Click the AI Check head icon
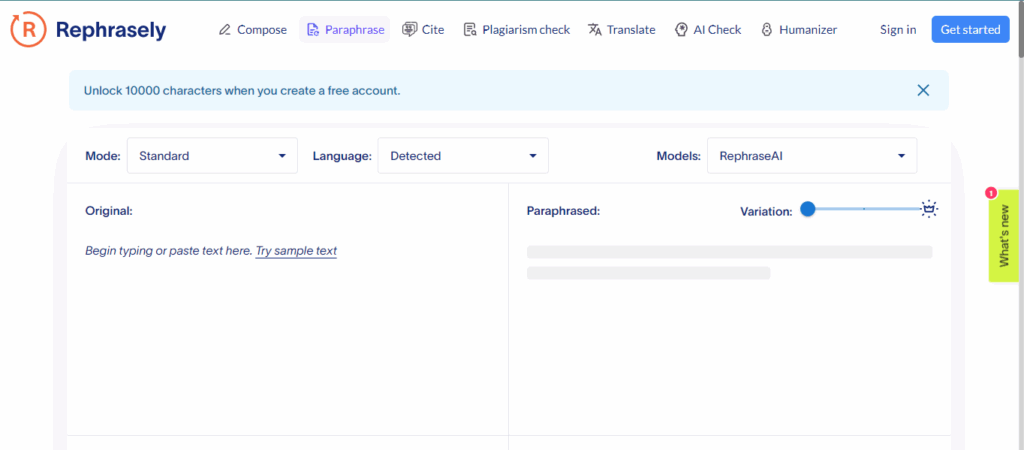Screen dimensions: 1024x450 tap(681, 30)
